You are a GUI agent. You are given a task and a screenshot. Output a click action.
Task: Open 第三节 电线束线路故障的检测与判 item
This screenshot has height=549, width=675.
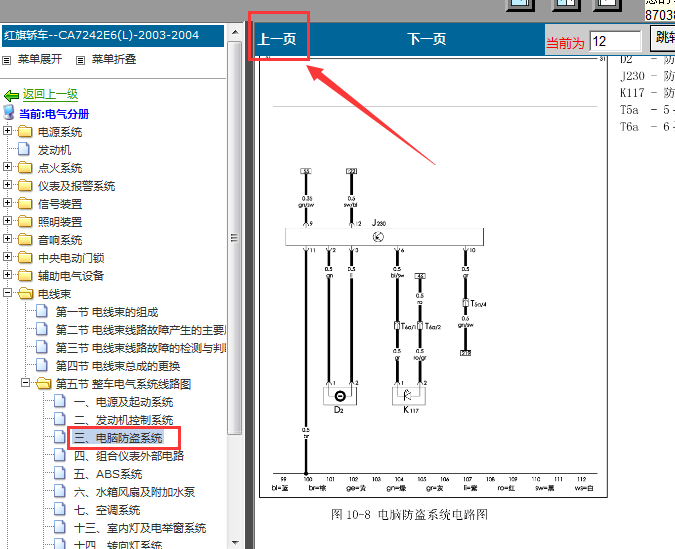coord(140,348)
